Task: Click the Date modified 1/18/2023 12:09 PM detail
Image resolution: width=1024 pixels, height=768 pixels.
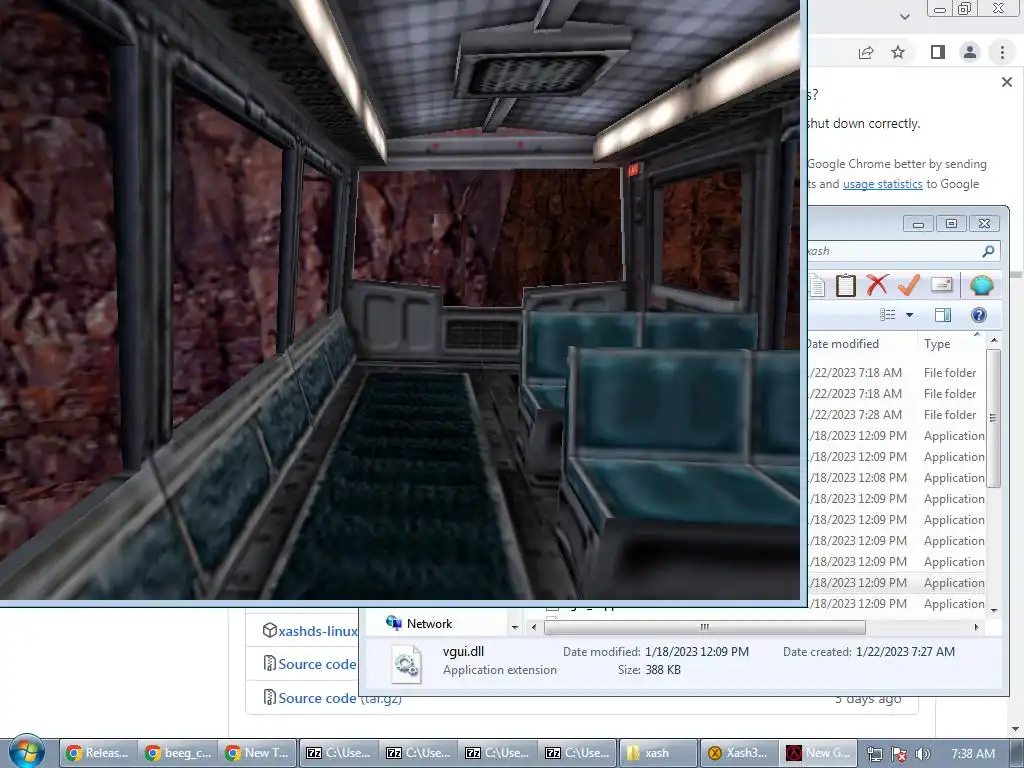Action: tap(656, 652)
